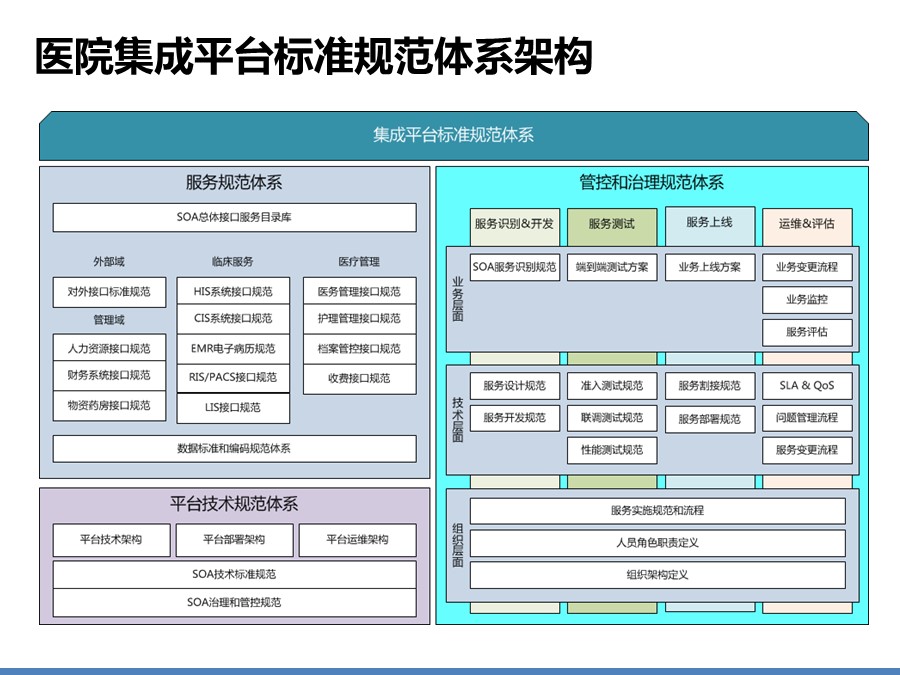Select LIS接口规范 box

tap(233, 408)
